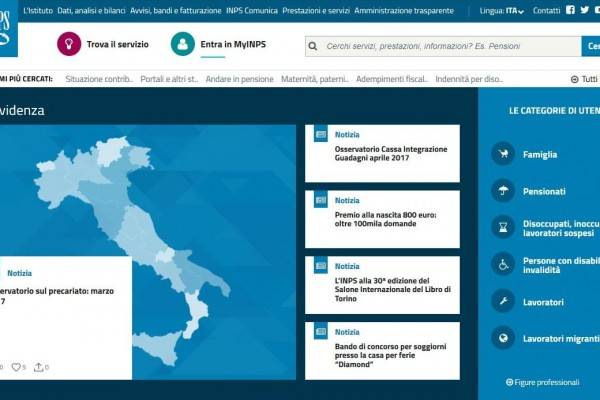Image resolution: width=600 pixels, height=400 pixels.
Task: Click Entra in MyINPS label
Action: pos(233,44)
